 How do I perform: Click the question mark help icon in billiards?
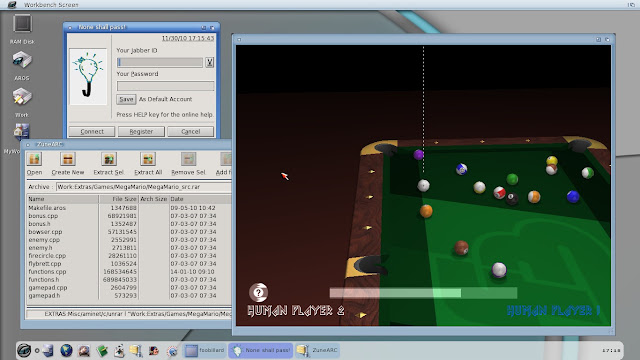258,292
